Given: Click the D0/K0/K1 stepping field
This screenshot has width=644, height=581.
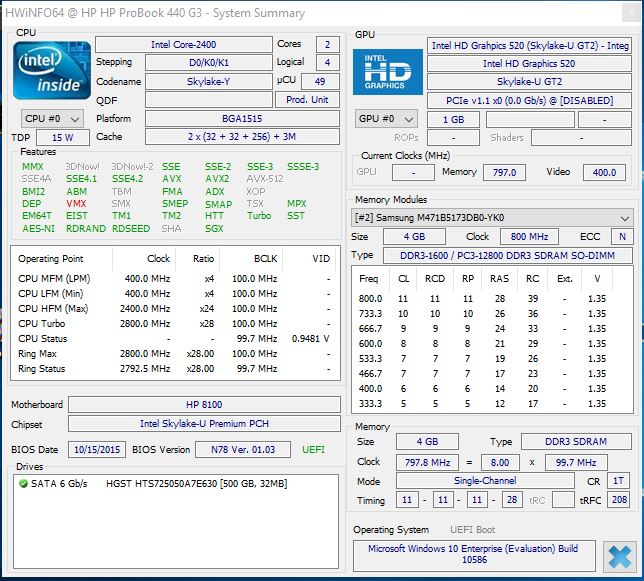Looking at the screenshot, I should (209, 62).
